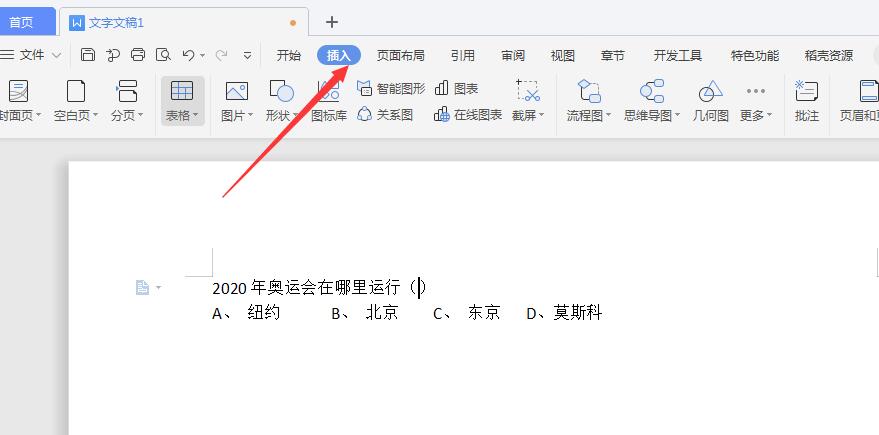
Task: Click the export-to-PDF icon beside Save
Action: (x=113, y=55)
